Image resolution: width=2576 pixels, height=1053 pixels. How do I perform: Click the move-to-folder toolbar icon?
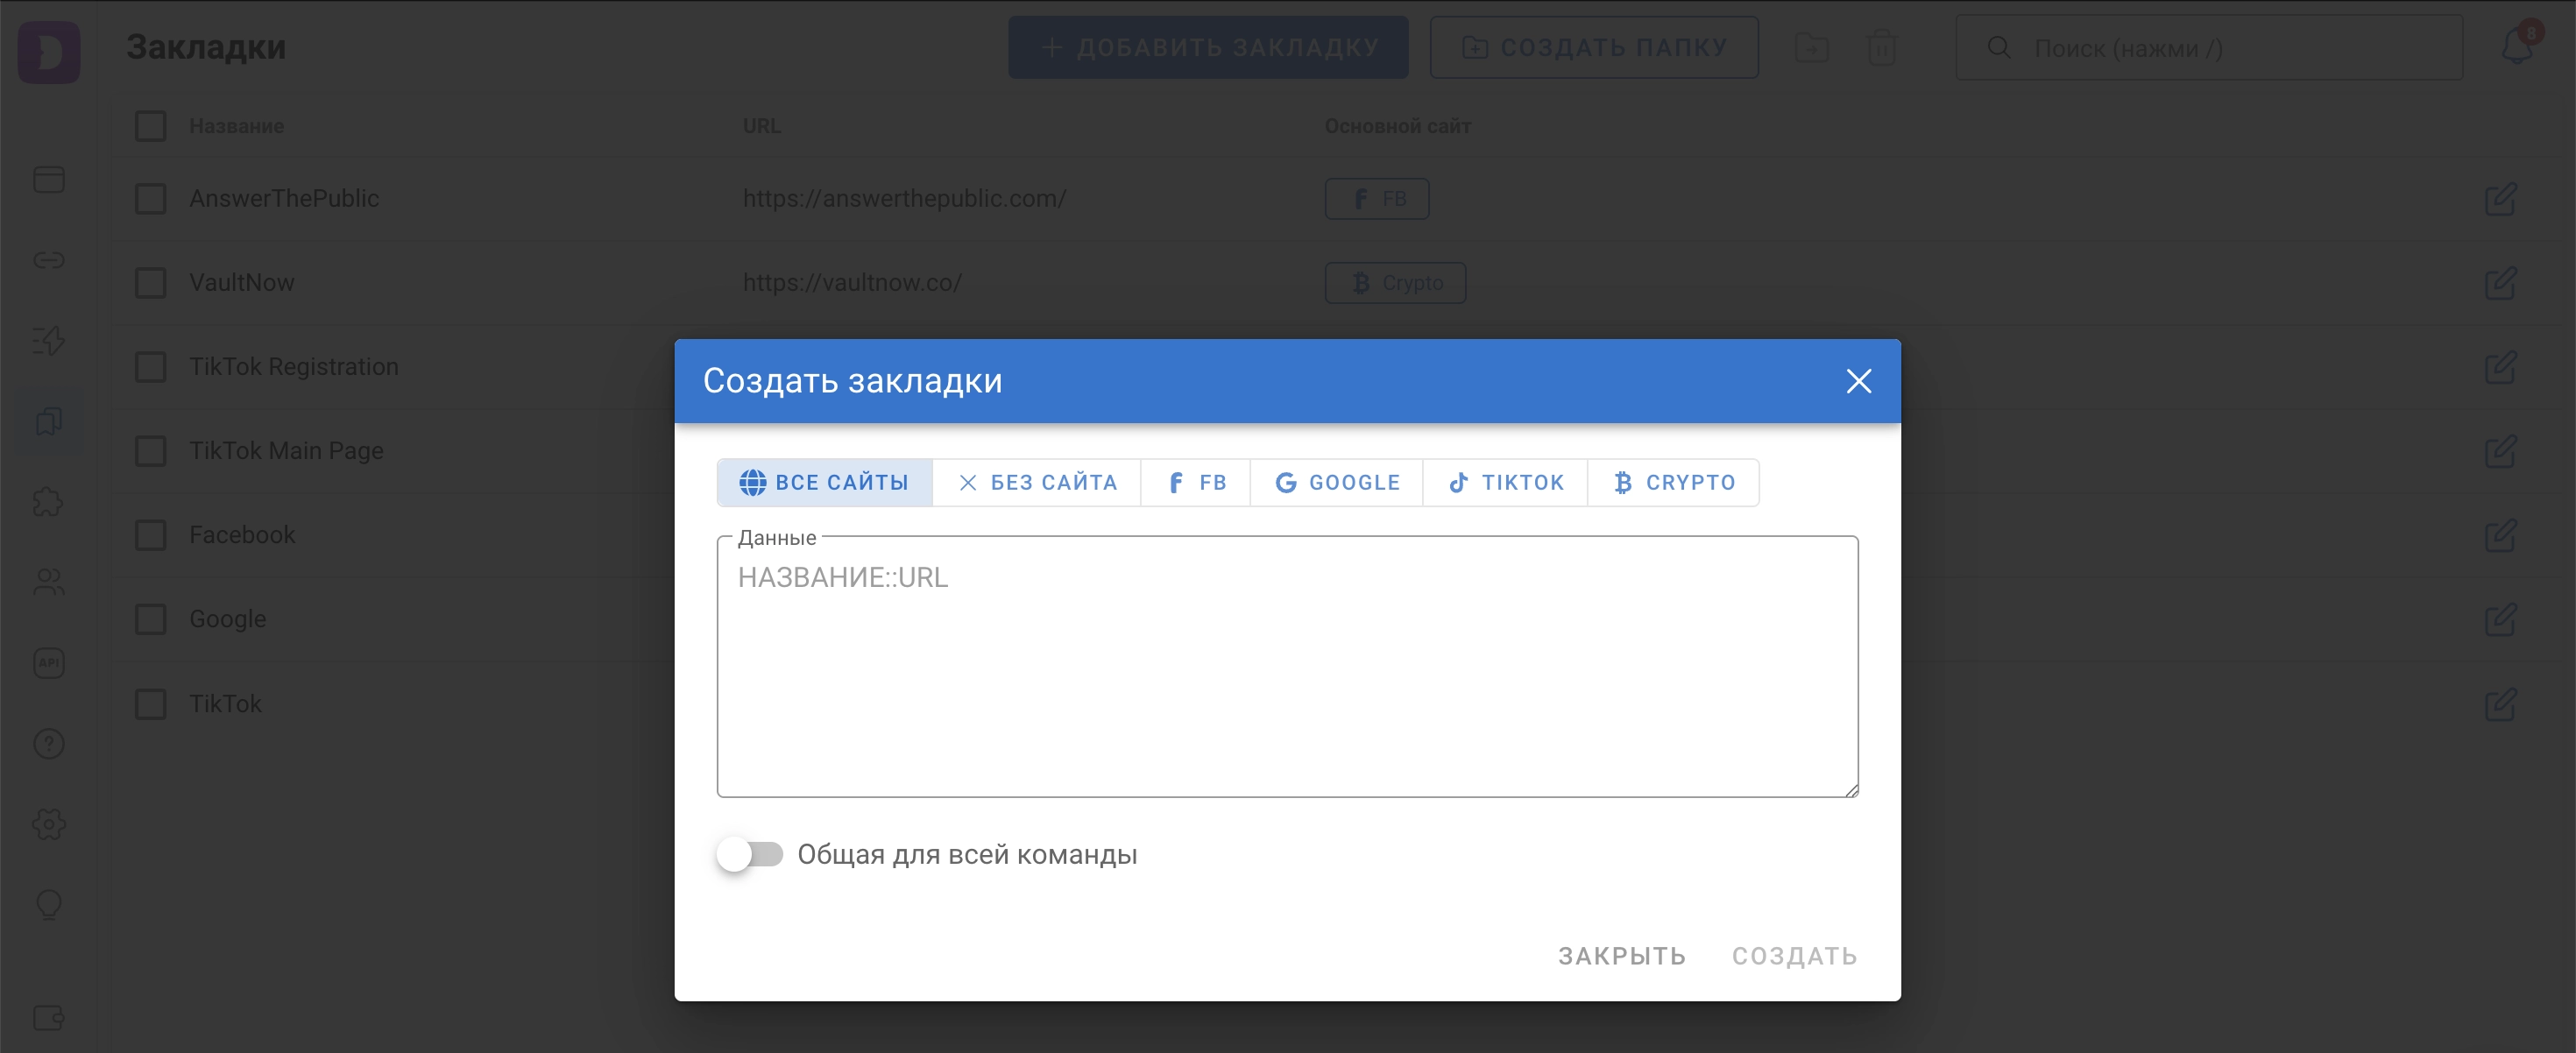(x=1811, y=47)
